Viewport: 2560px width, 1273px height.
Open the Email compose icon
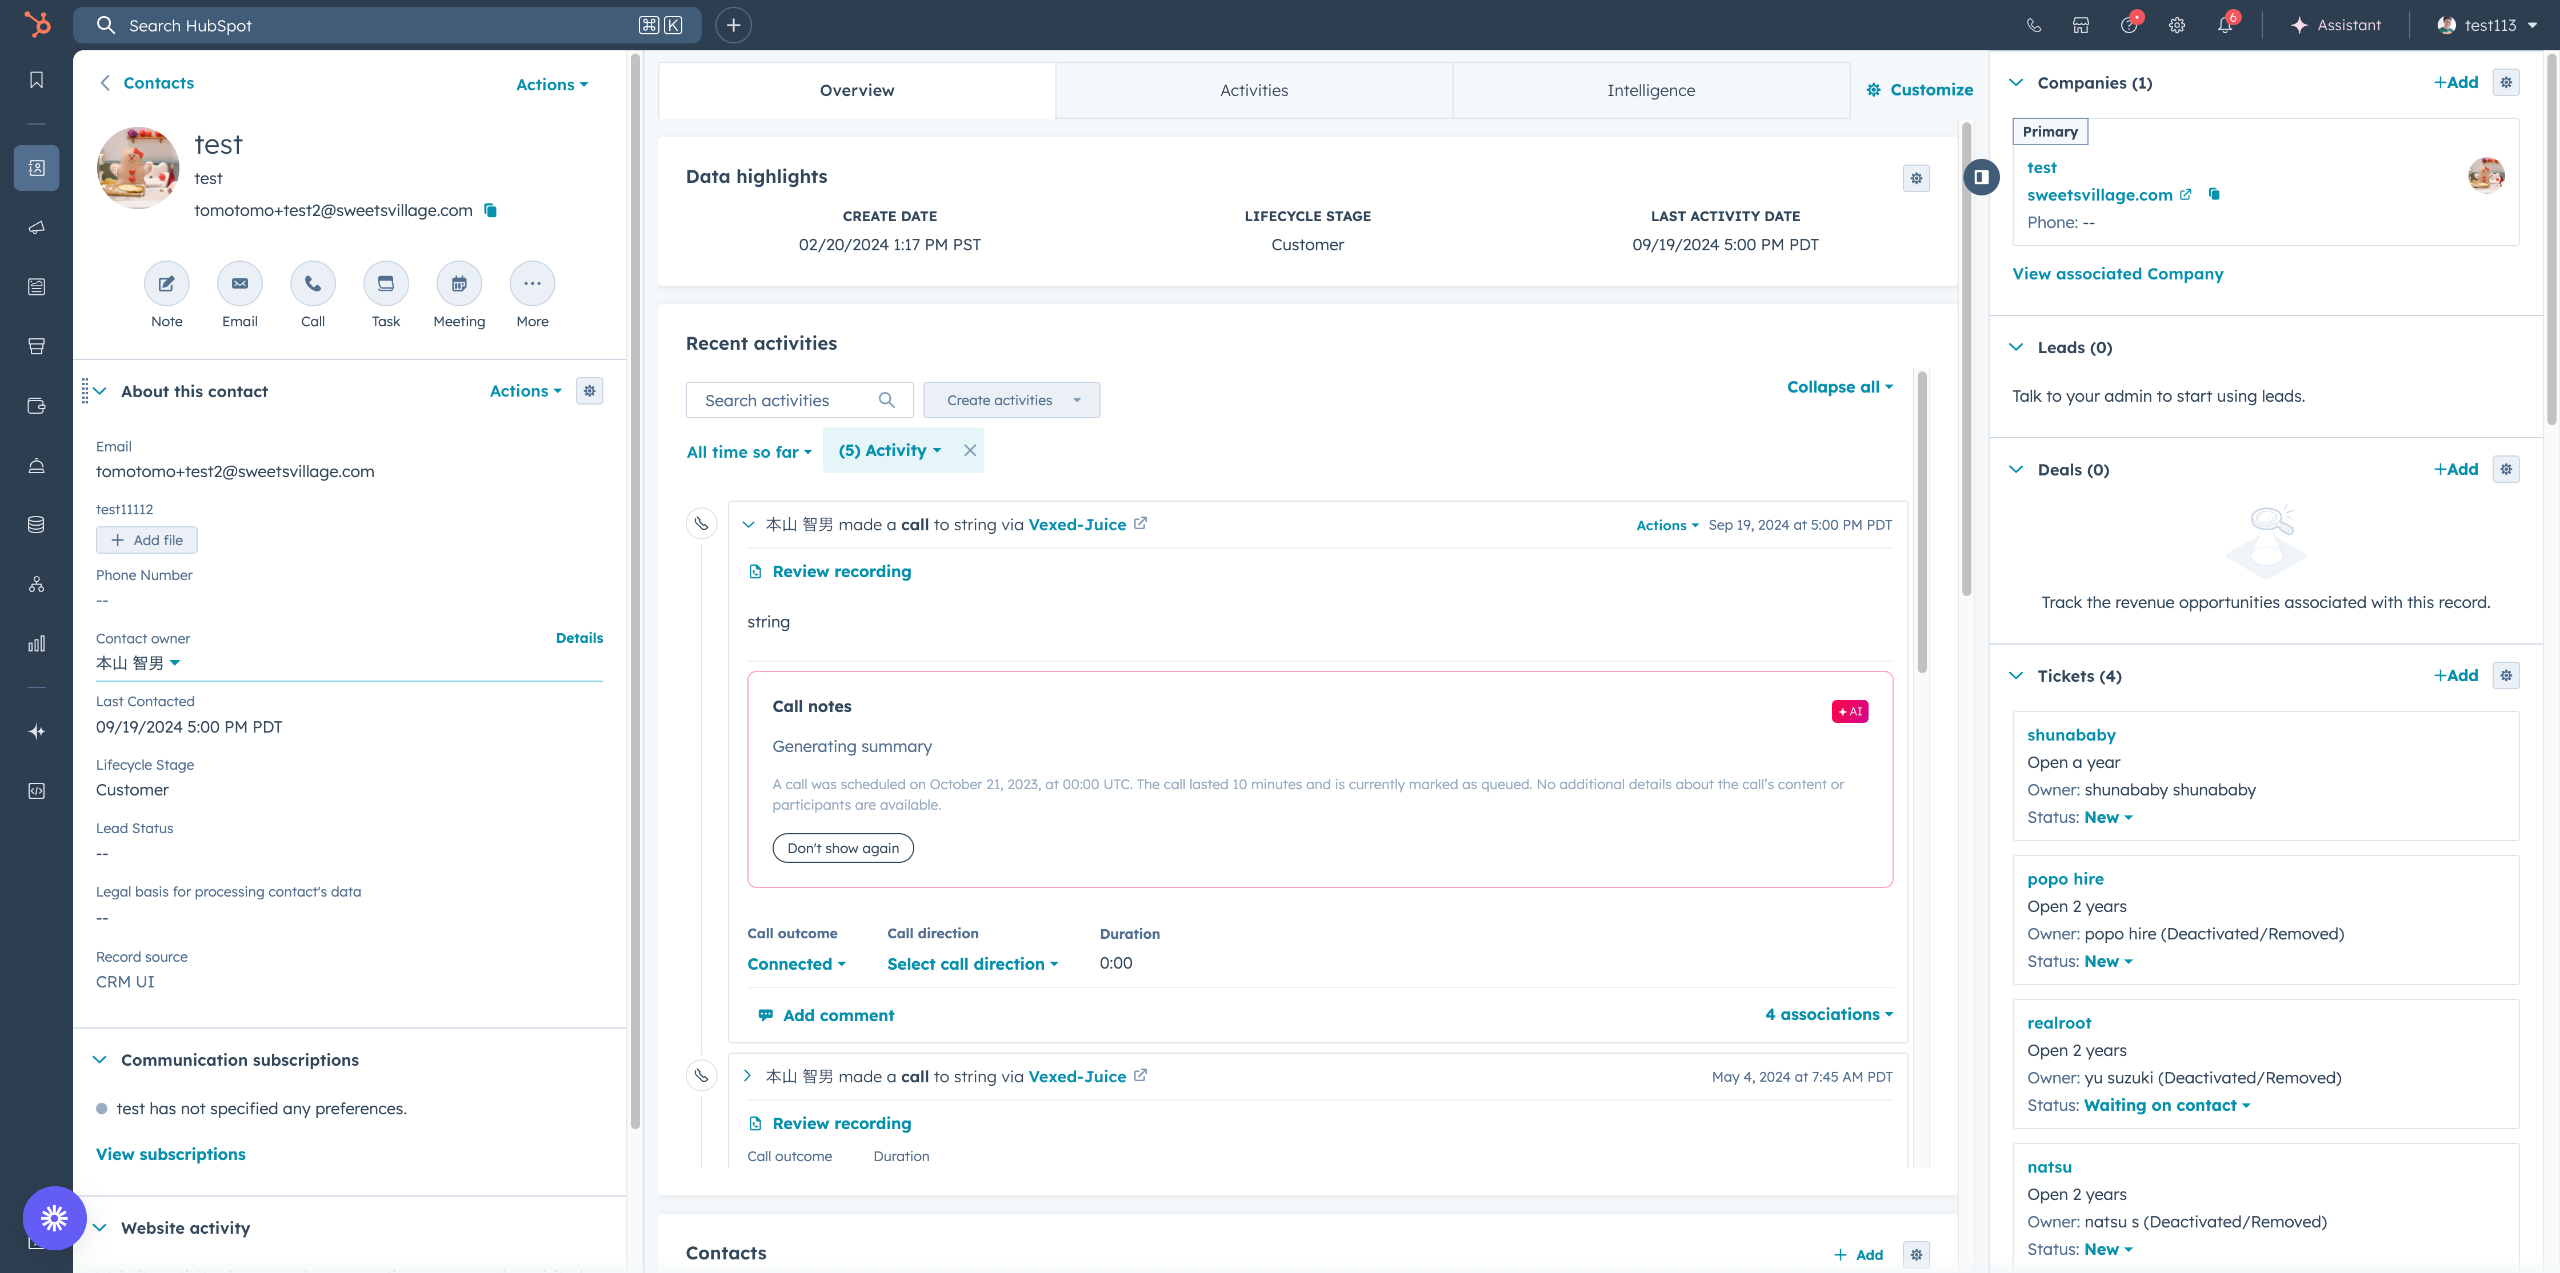[x=239, y=284]
